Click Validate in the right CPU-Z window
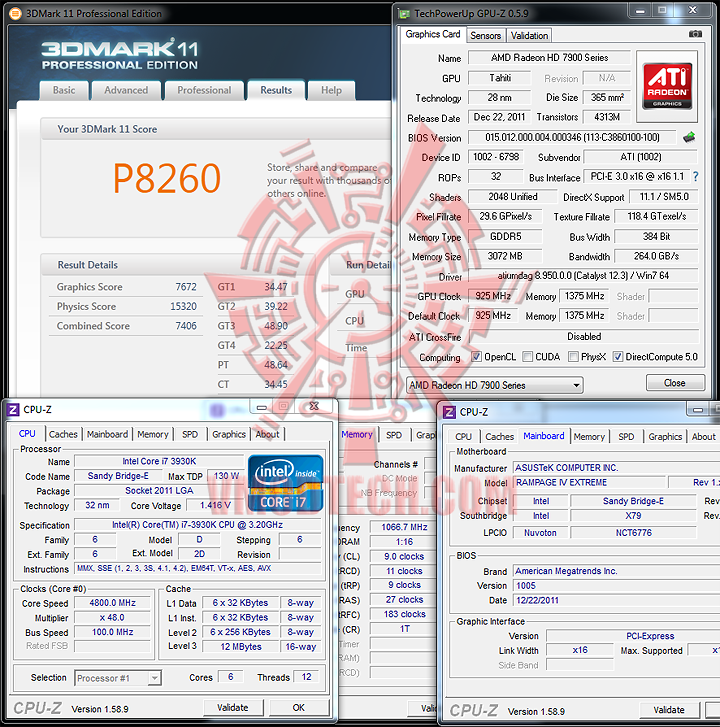 tap(669, 710)
